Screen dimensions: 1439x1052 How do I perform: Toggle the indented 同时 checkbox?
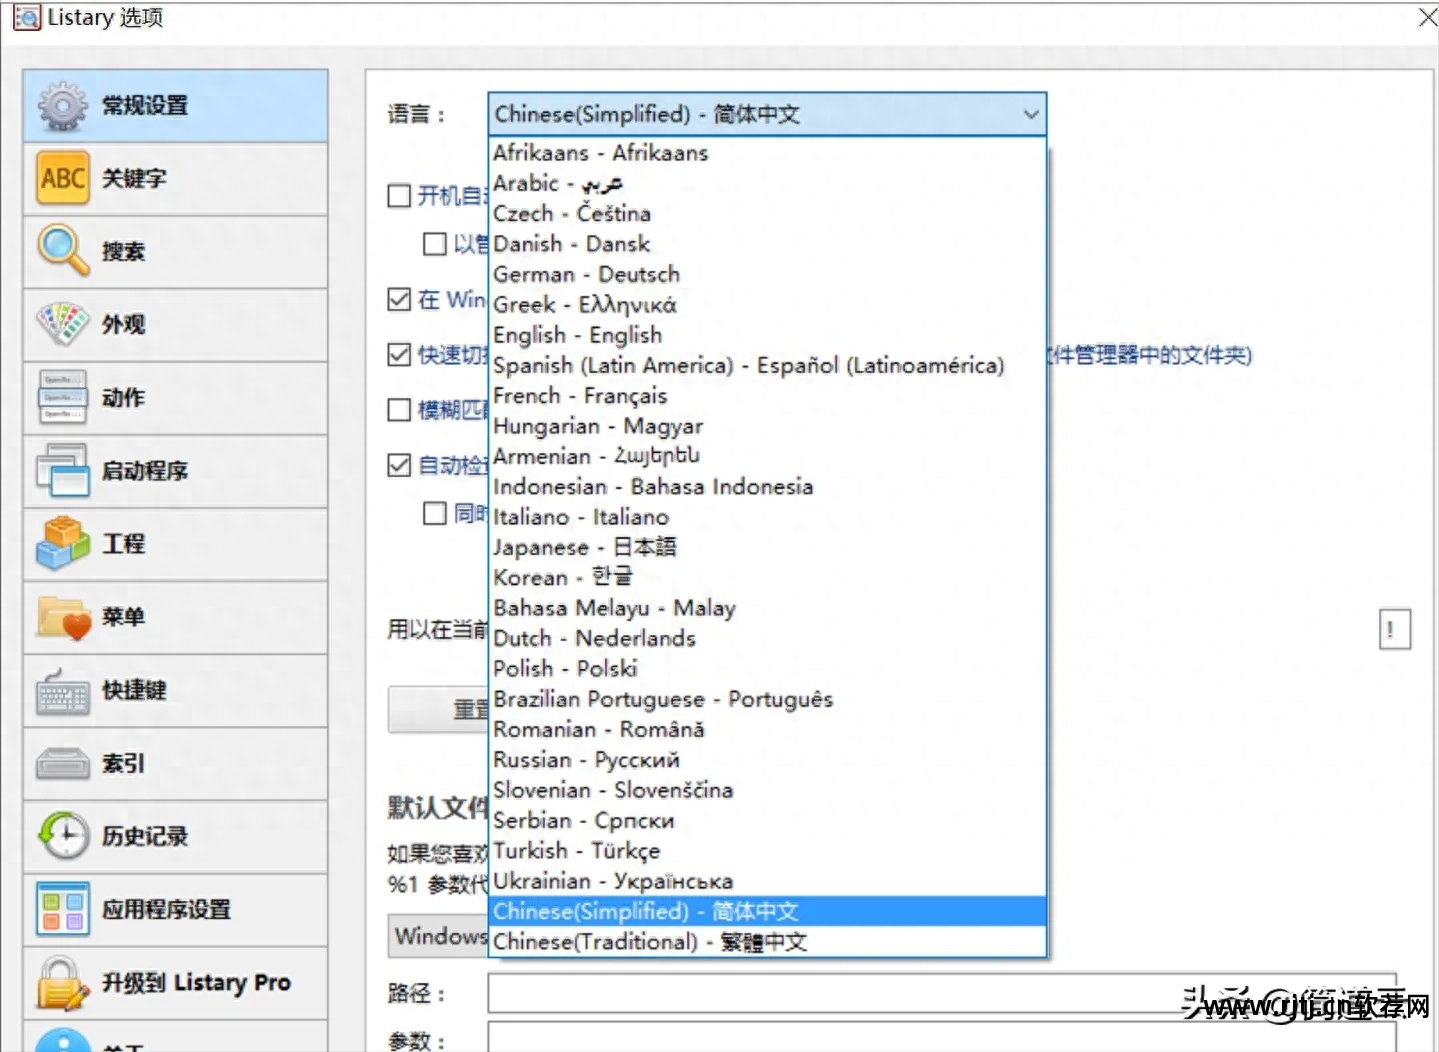click(x=435, y=513)
